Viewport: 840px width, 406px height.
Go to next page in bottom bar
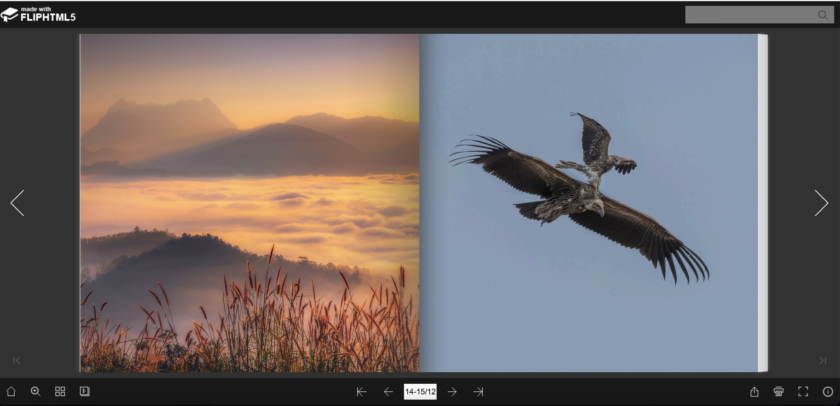[452, 392]
